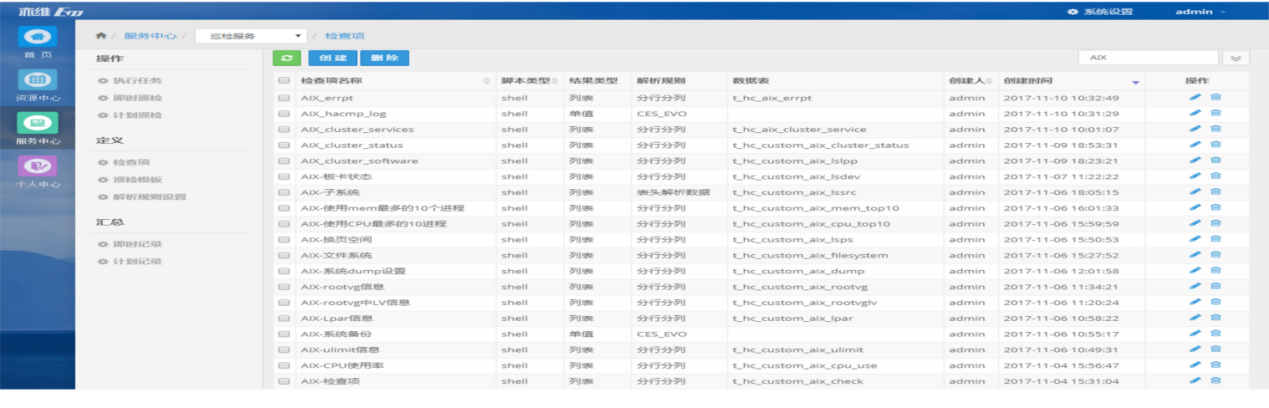Expand the advanced search chevron beside search box
1269x408 pixels.
coord(1237,58)
